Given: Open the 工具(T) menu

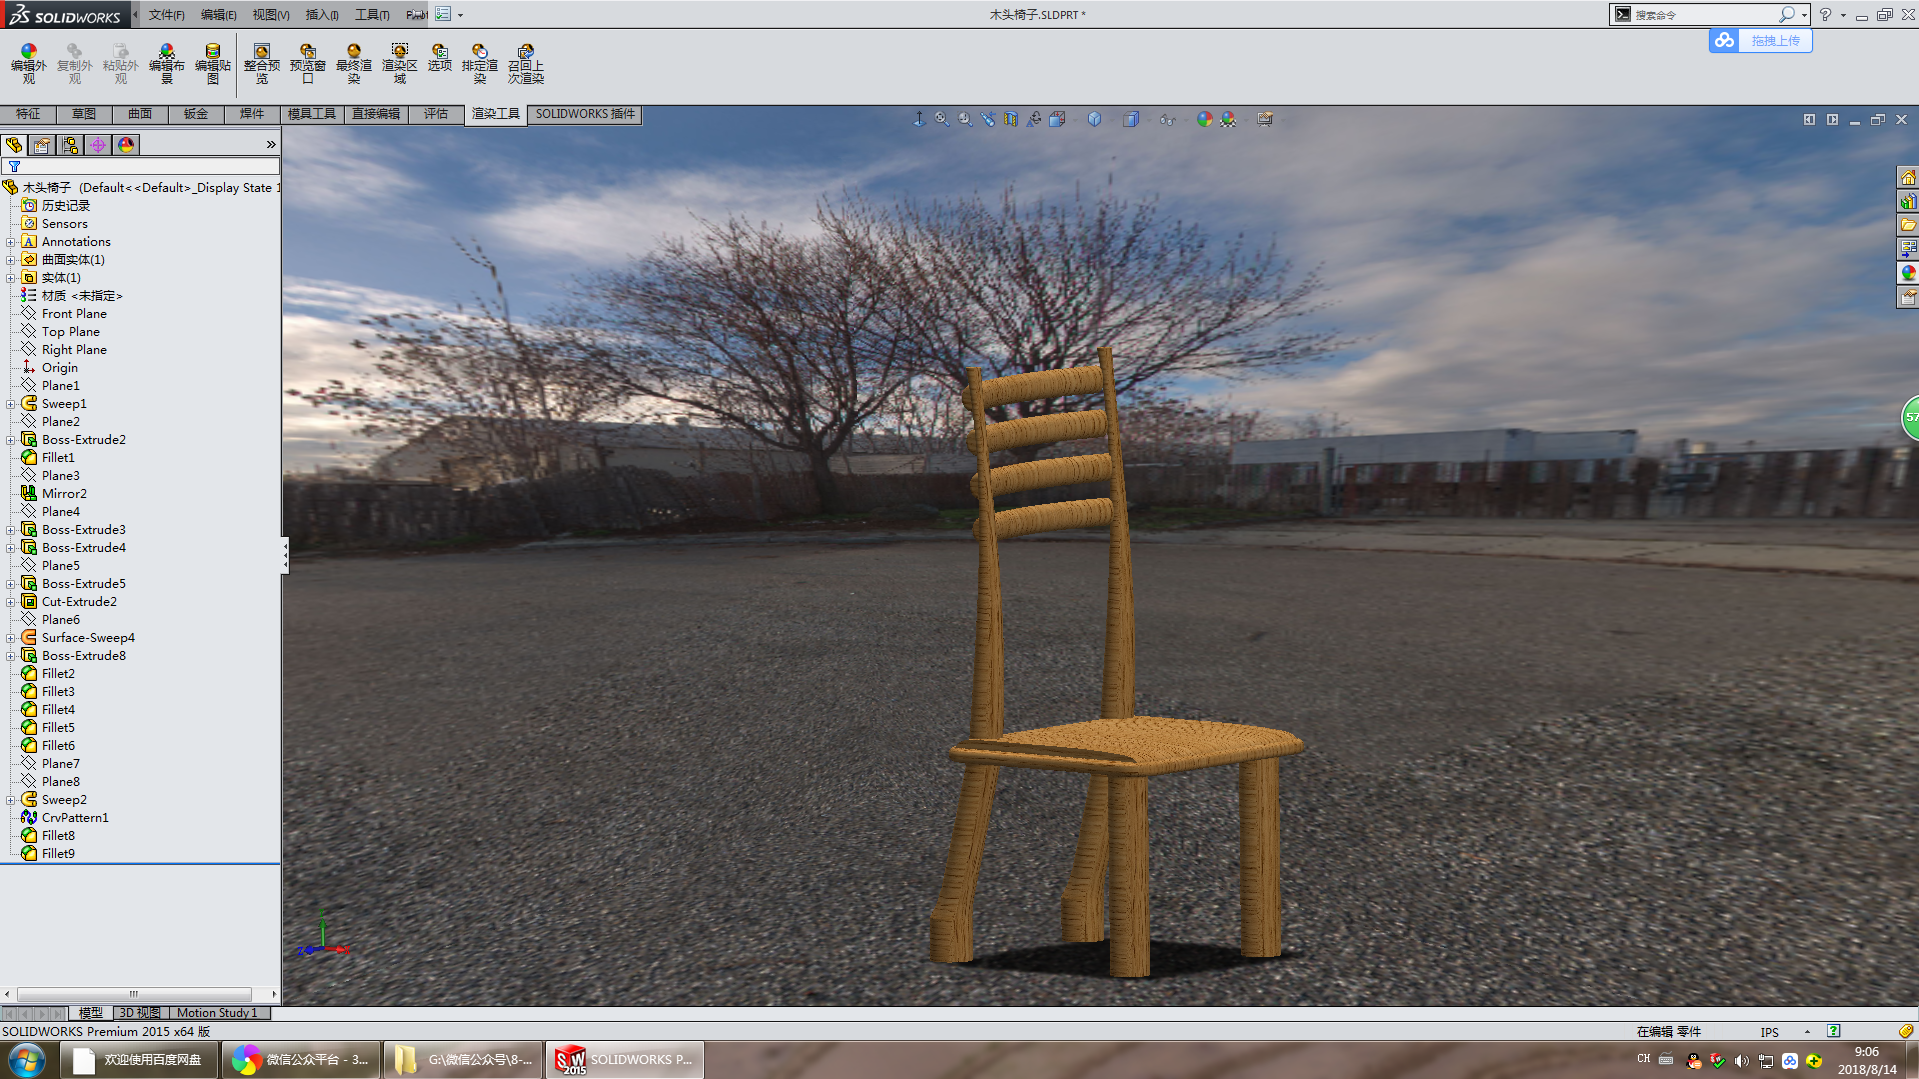Looking at the screenshot, I should click(x=372, y=15).
